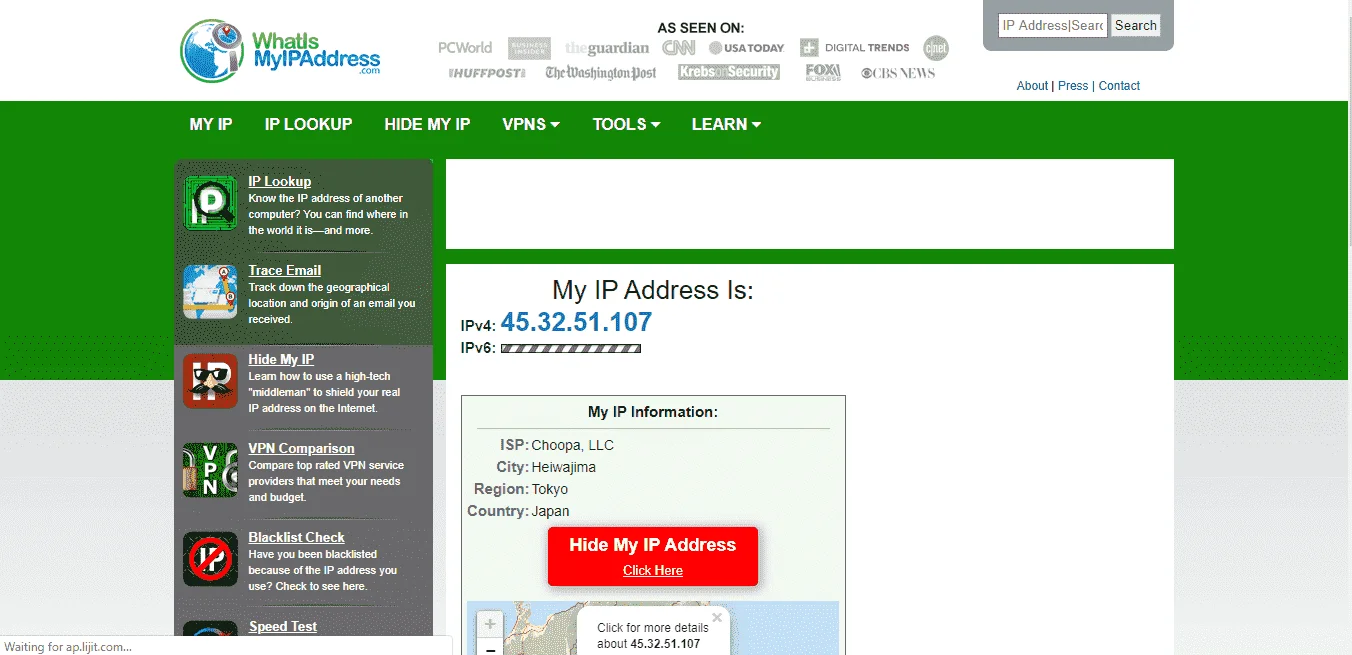Expand the VPNS dropdown menu
Screen dimensions: 1352x655
(531, 125)
